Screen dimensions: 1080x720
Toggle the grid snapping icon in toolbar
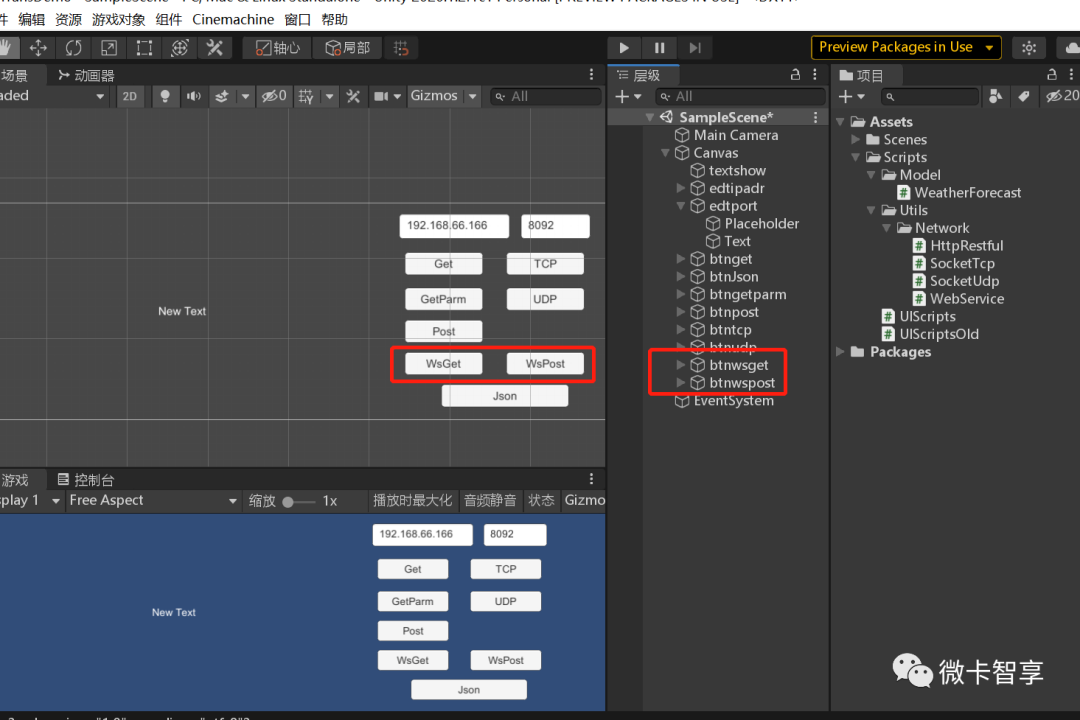401,48
